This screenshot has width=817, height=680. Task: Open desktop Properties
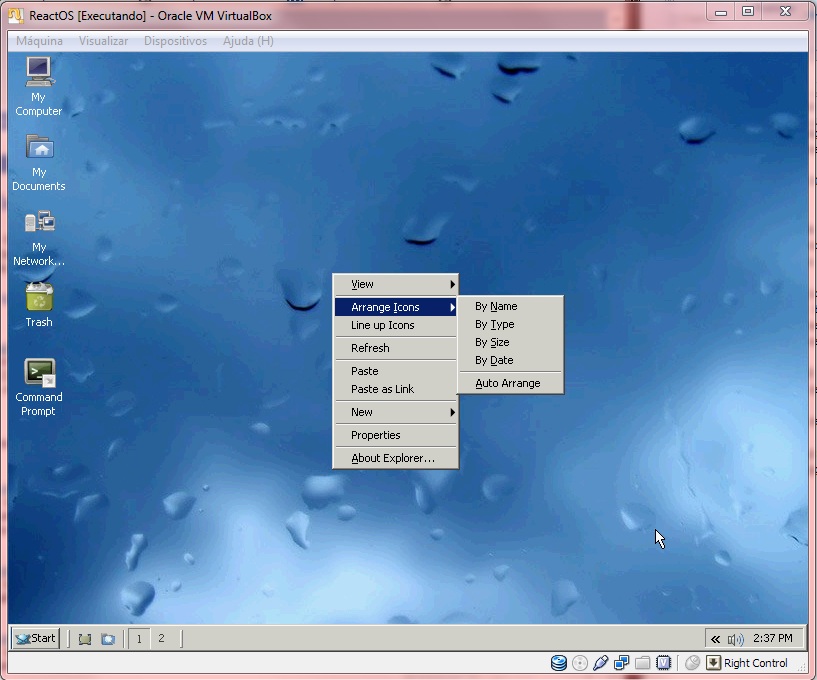pyautogui.click(x=396, y=435)
